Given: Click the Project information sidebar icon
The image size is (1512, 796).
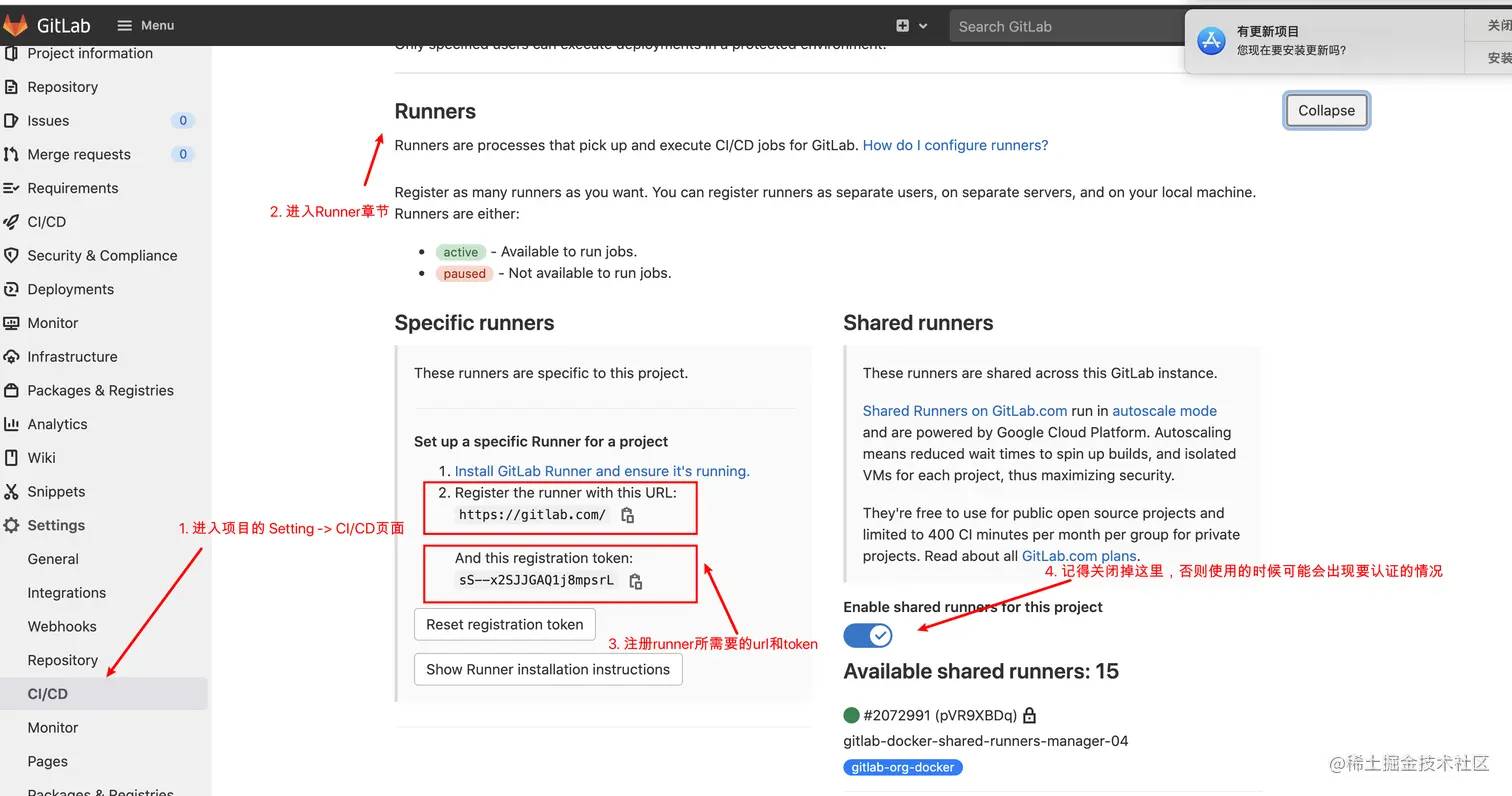Looking at the screenshot, I should (x=11, y=53).
